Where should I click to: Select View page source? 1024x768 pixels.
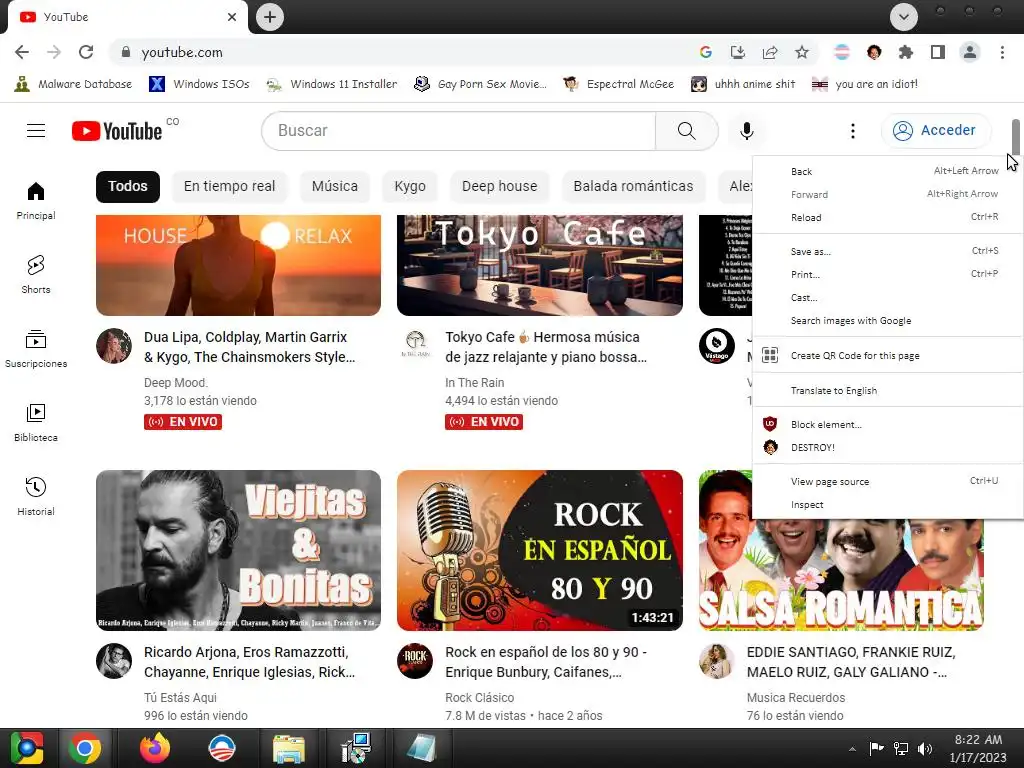click(x=888, y=481)
